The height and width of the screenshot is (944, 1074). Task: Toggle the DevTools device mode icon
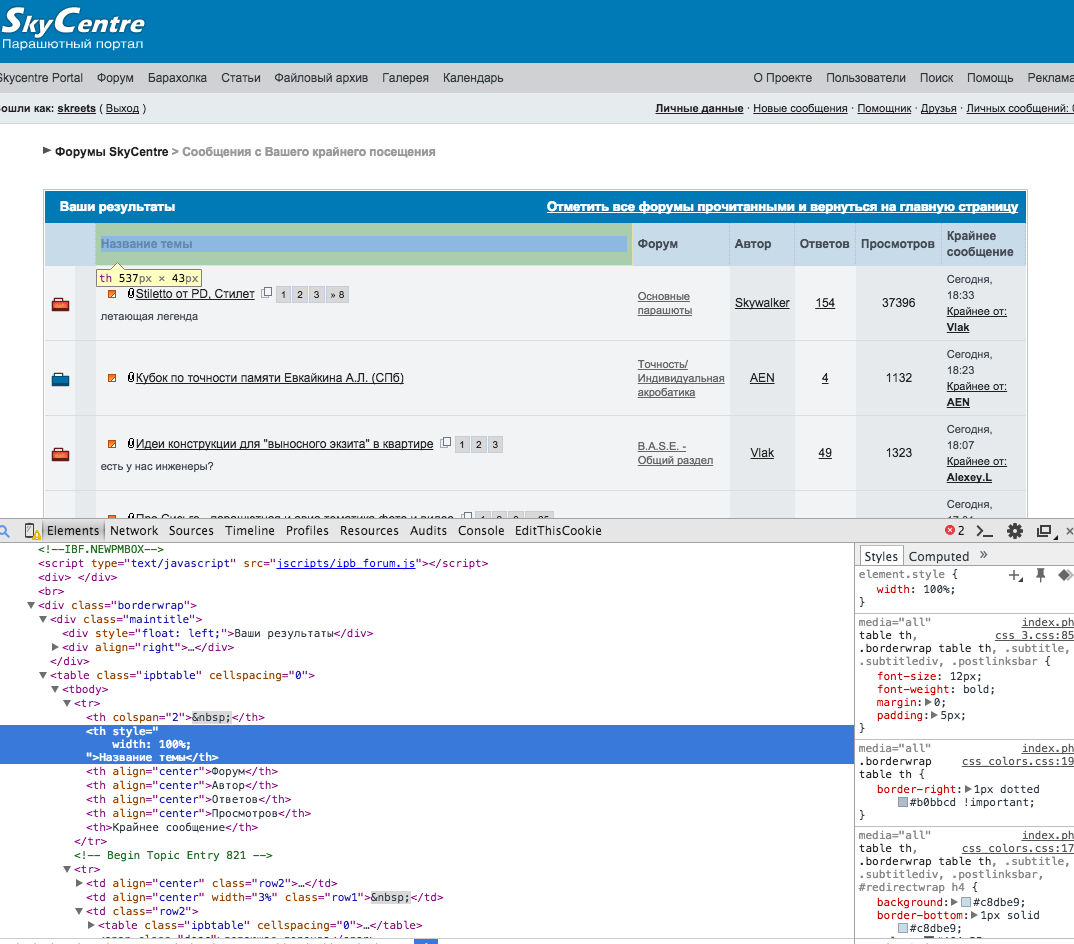(32, 531)
